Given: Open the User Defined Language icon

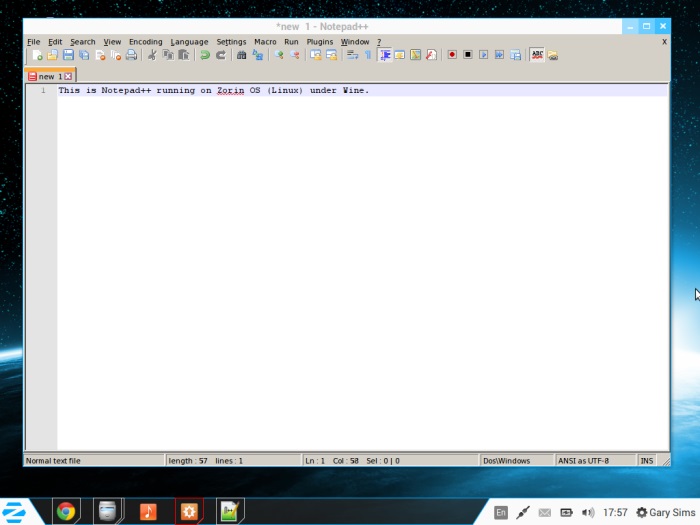Looking at the screenshot, I should point(400,55).
